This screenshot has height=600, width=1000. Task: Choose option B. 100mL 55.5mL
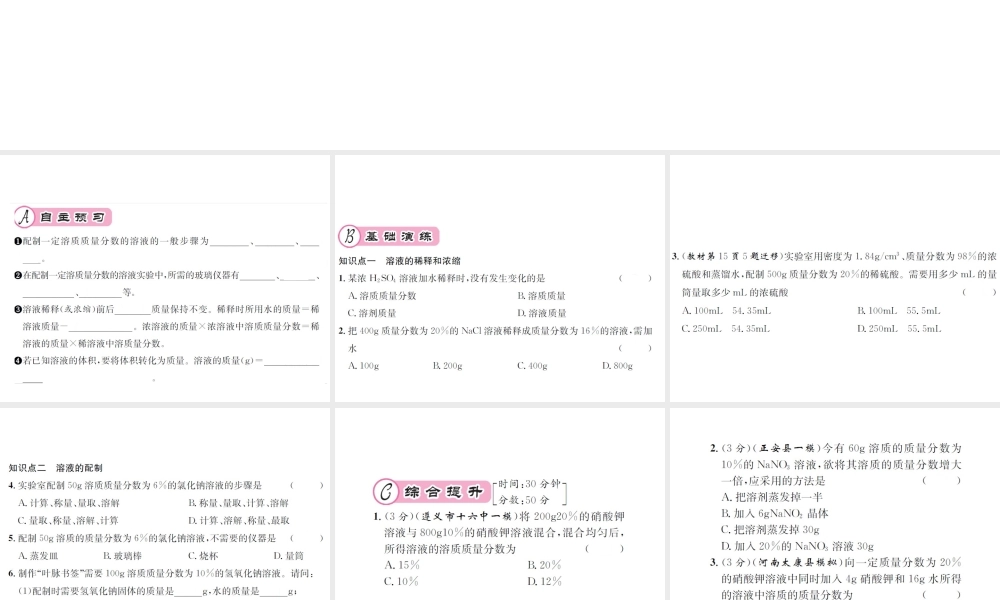click(899, 311)
